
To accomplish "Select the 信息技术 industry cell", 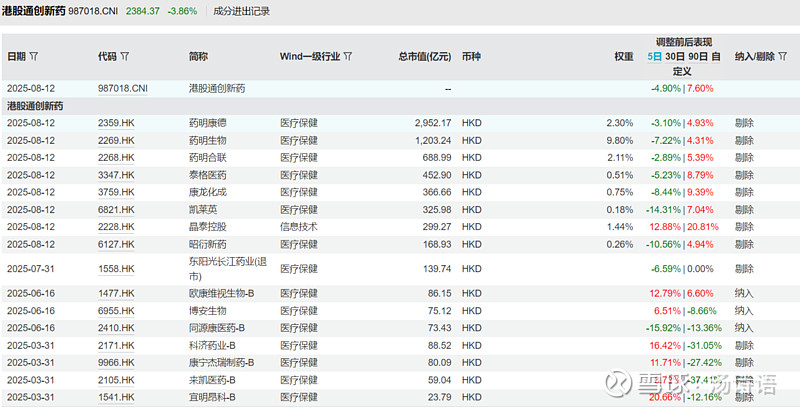I will (298, 227).
